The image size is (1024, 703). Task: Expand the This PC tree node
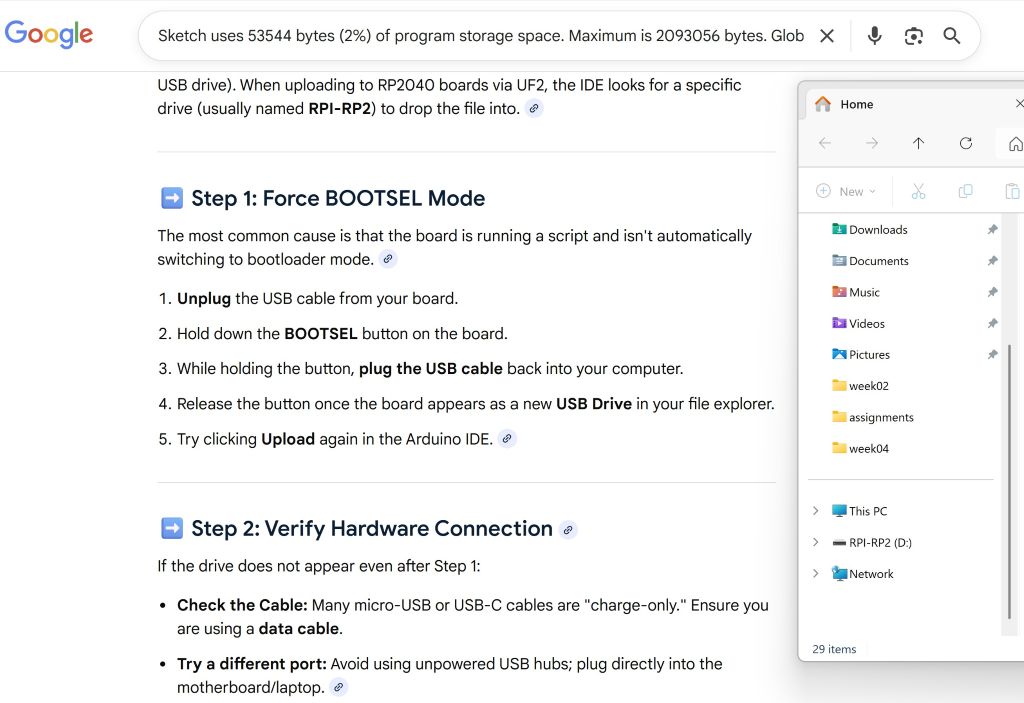pos(816,511)
